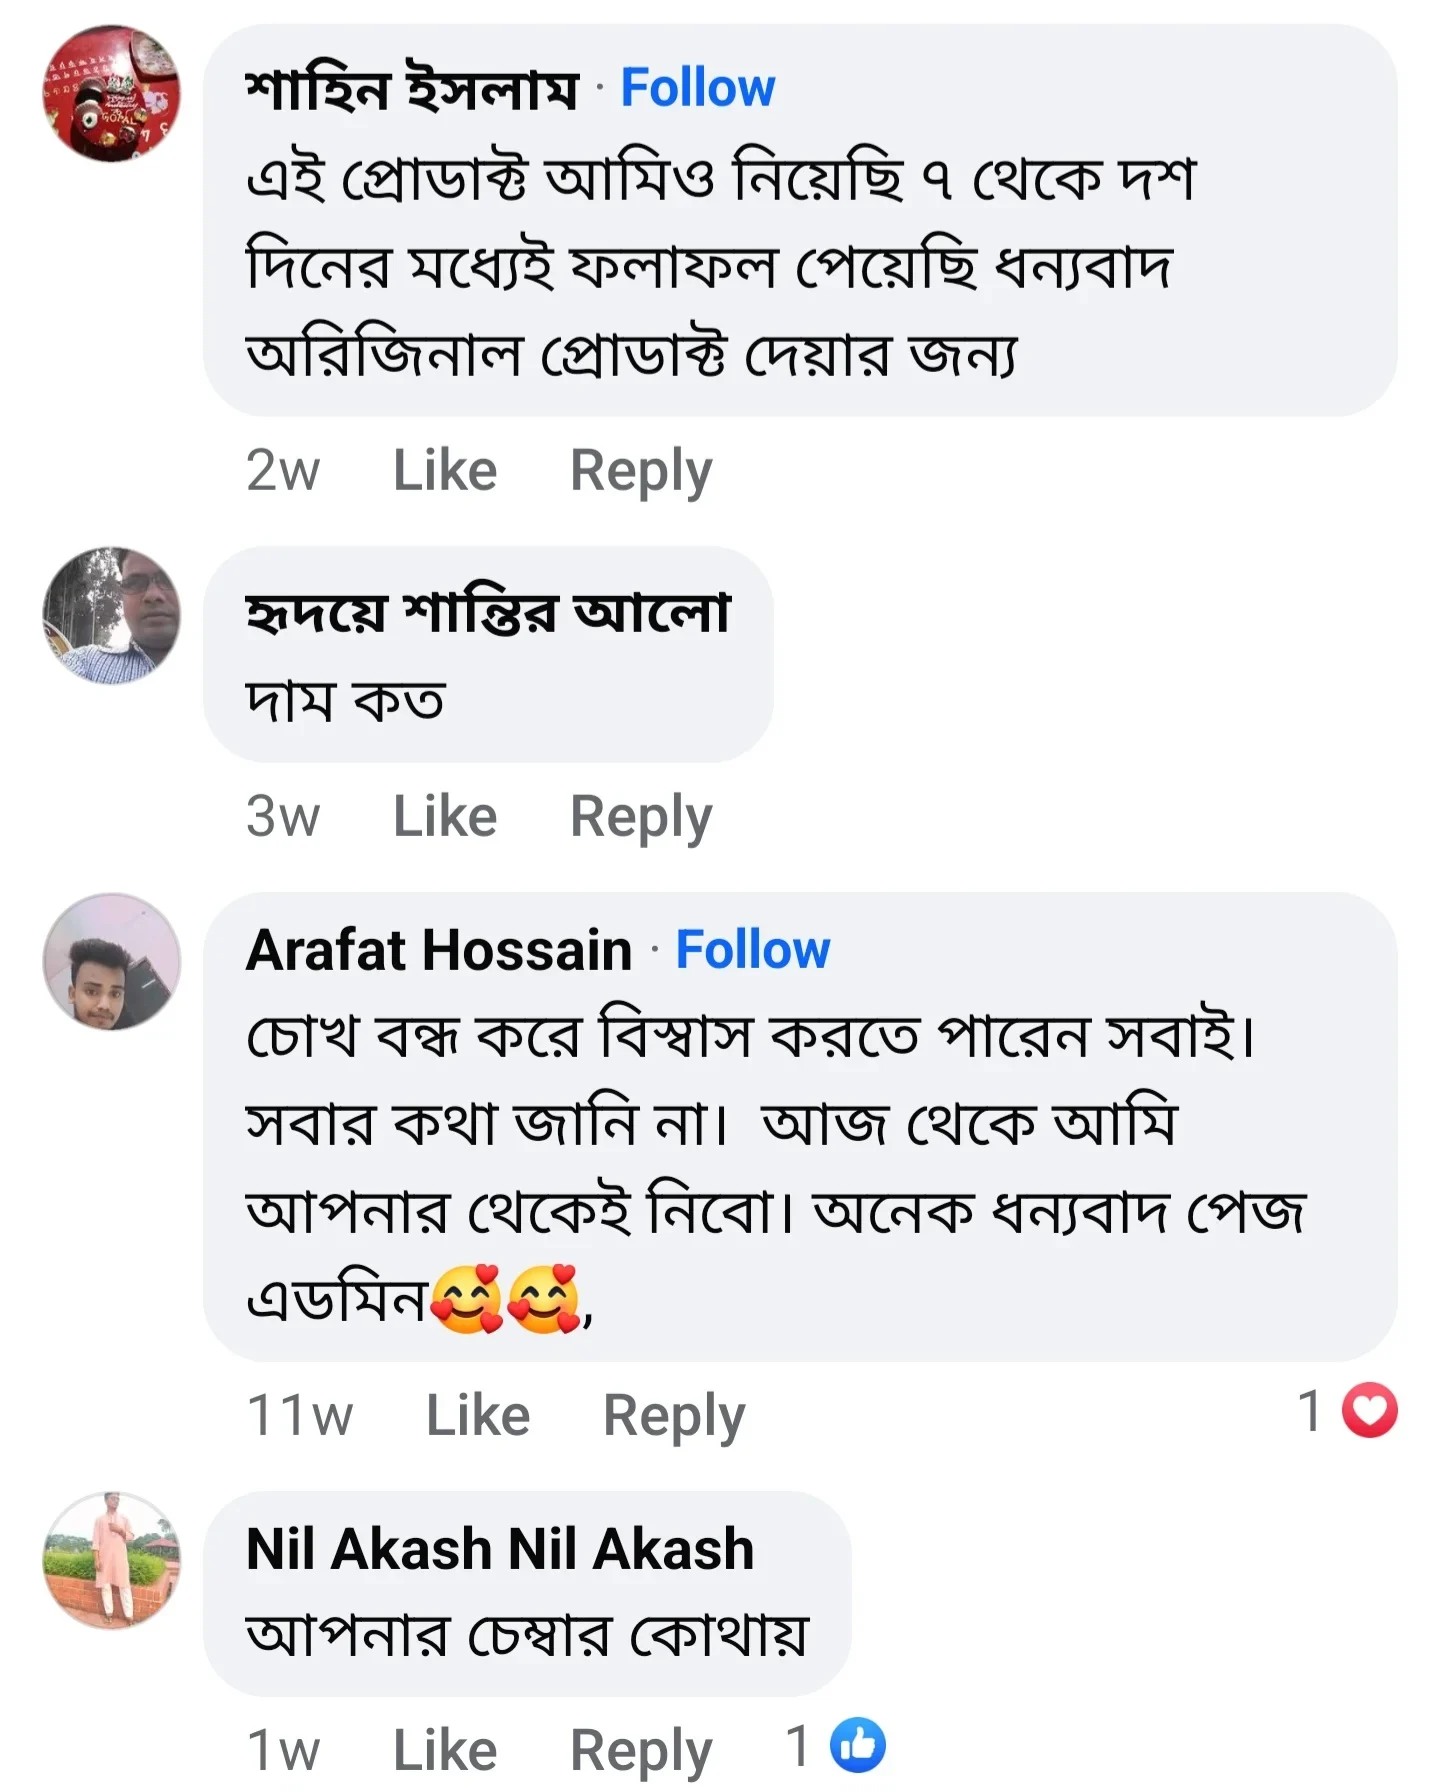
Task: Reply to the দাম কত comment
Action: [x=639, y=815]
